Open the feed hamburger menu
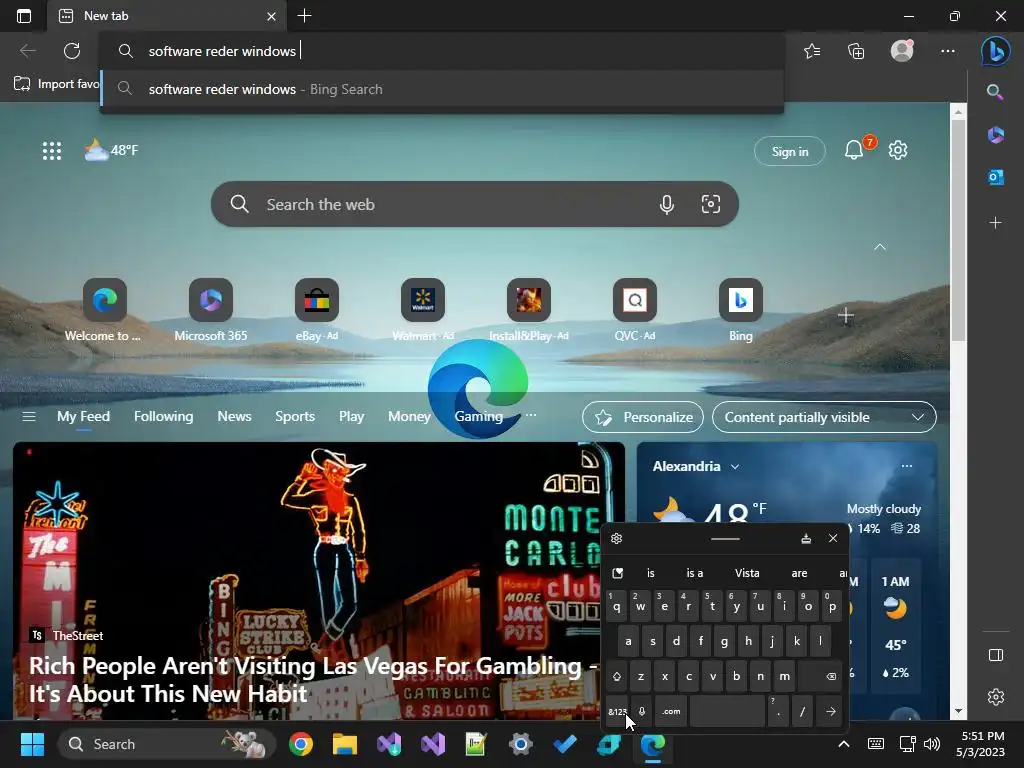Screen dimensions: 1024x768 (29, 417)
